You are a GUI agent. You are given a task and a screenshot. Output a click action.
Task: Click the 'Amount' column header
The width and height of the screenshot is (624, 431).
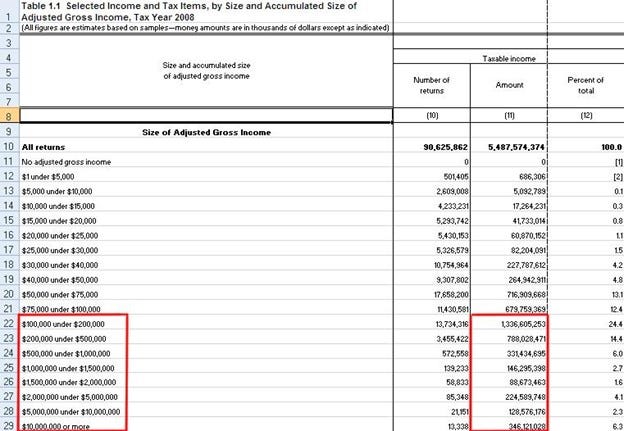point(509,85)
